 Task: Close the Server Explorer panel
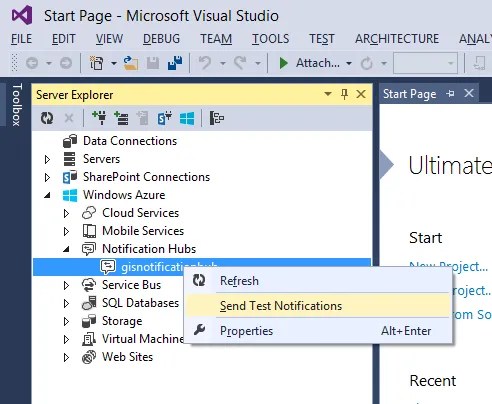tap(361, 94)
